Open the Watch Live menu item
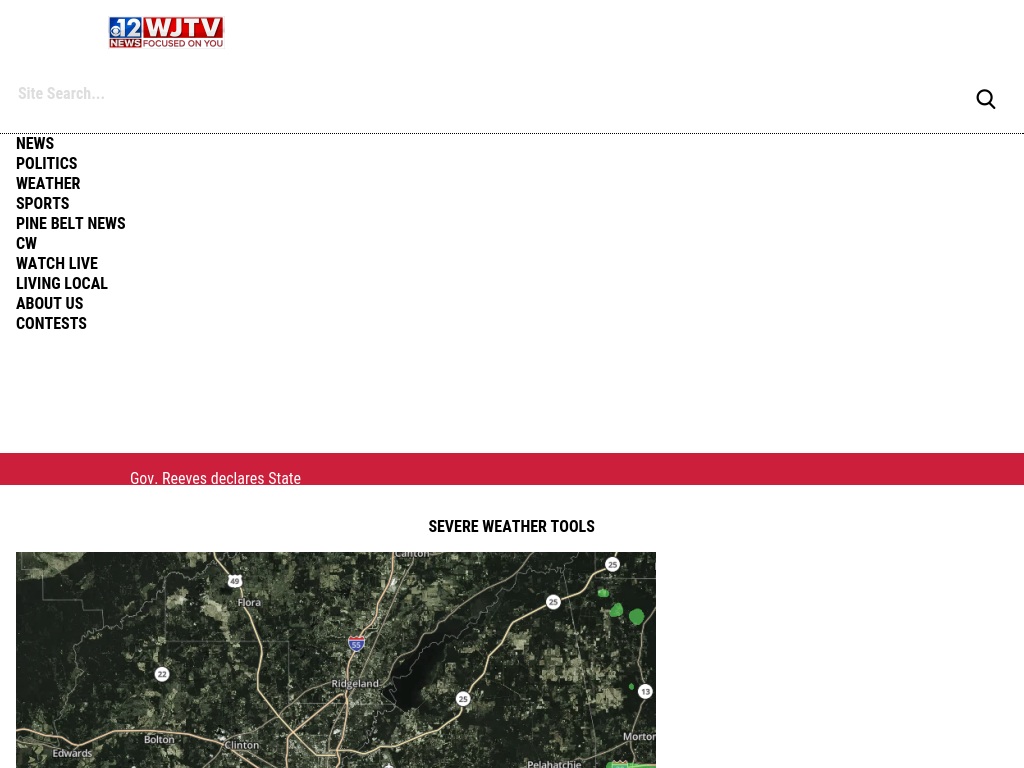Screen dimensions: 1024x768 [x=57, y=264]
